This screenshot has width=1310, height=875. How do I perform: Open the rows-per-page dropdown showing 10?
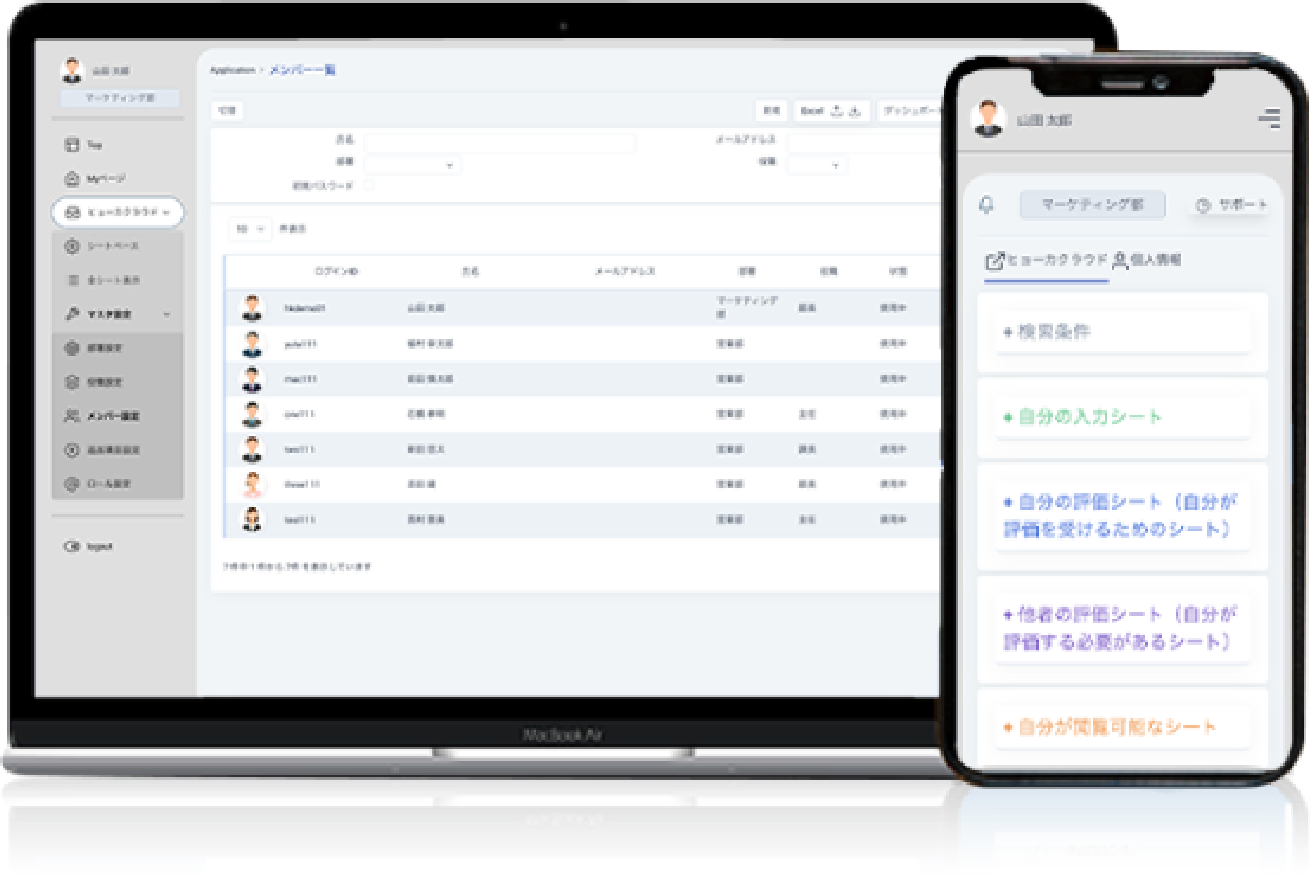pyautogui.click(x=249, y=229)
